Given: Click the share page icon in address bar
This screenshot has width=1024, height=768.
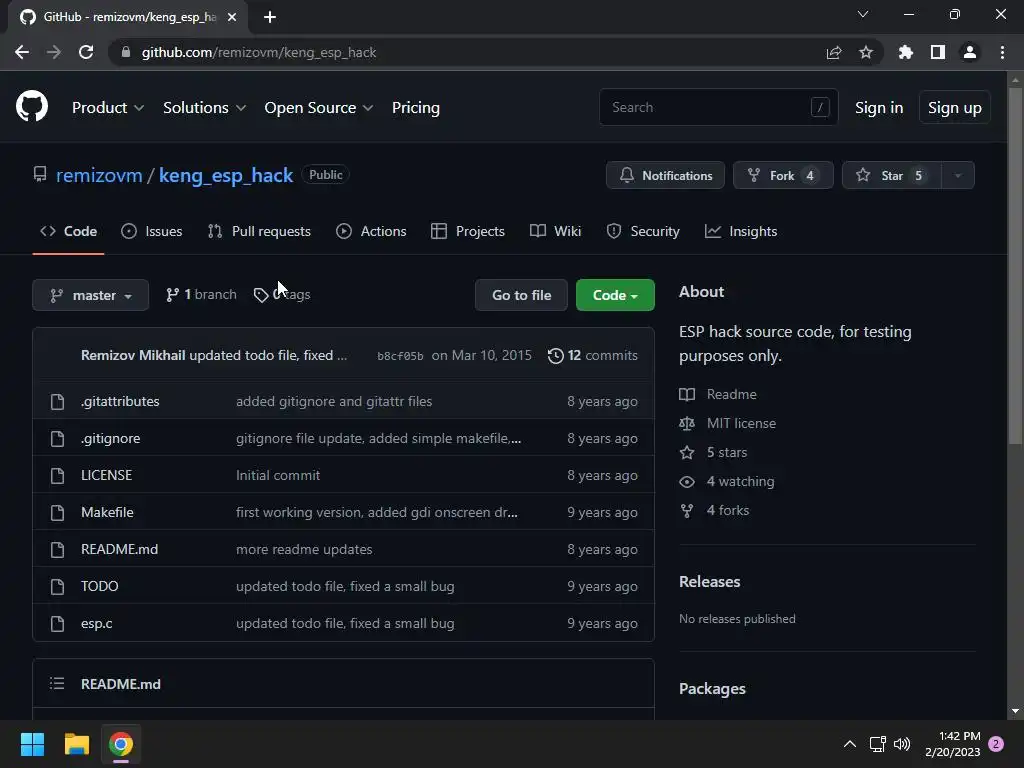Looking at the screenshot, I should [834, 52].
